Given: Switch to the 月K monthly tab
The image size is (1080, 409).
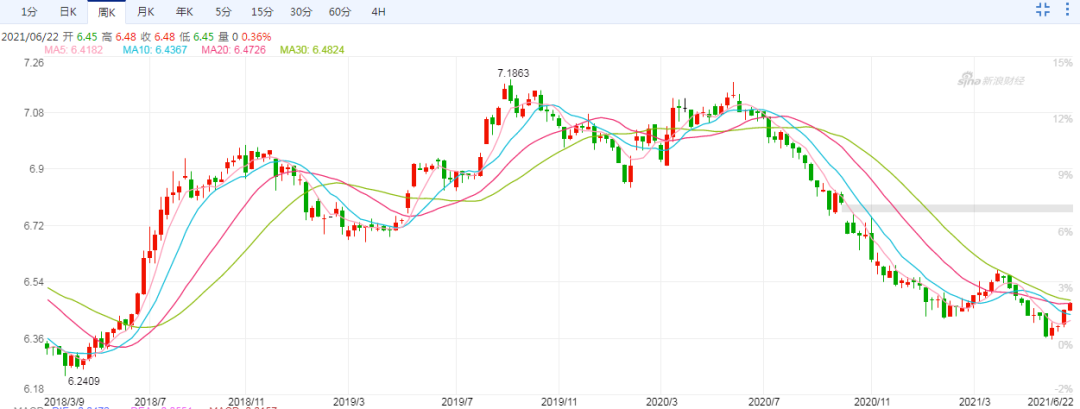Looking at the screenshot, I should 145,12.
